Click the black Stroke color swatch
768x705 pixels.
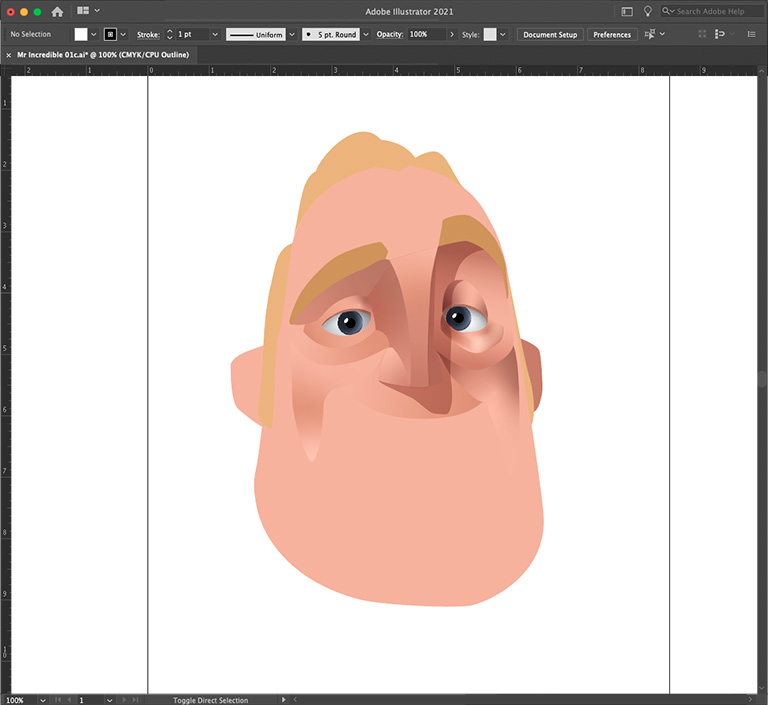pyautogui.click(x=110, y=34)
